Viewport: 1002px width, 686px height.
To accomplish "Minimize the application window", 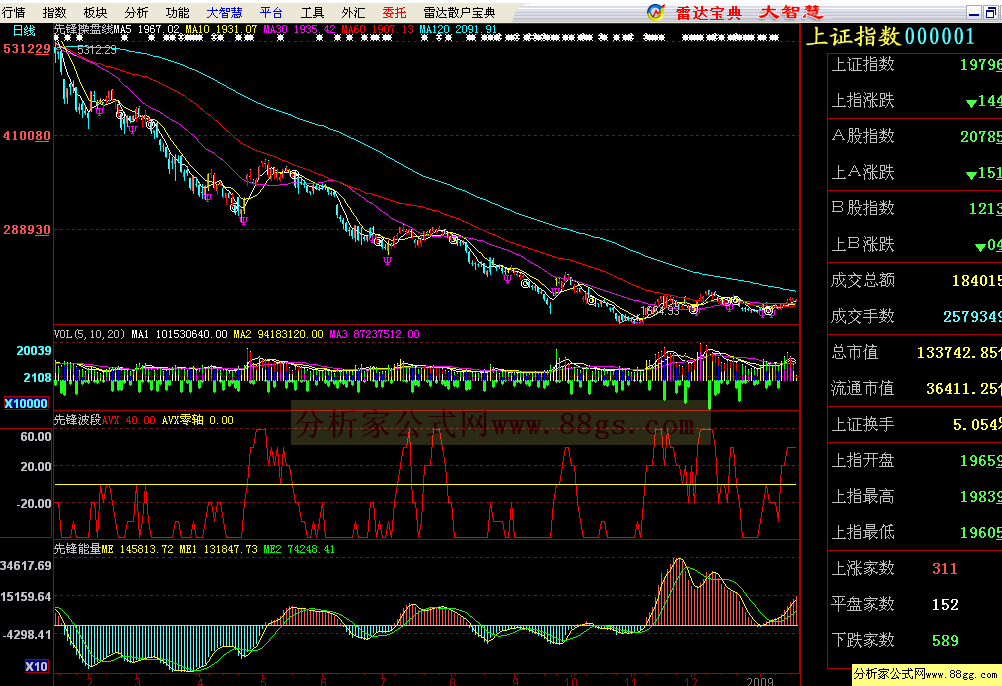I will coord(974,12).
